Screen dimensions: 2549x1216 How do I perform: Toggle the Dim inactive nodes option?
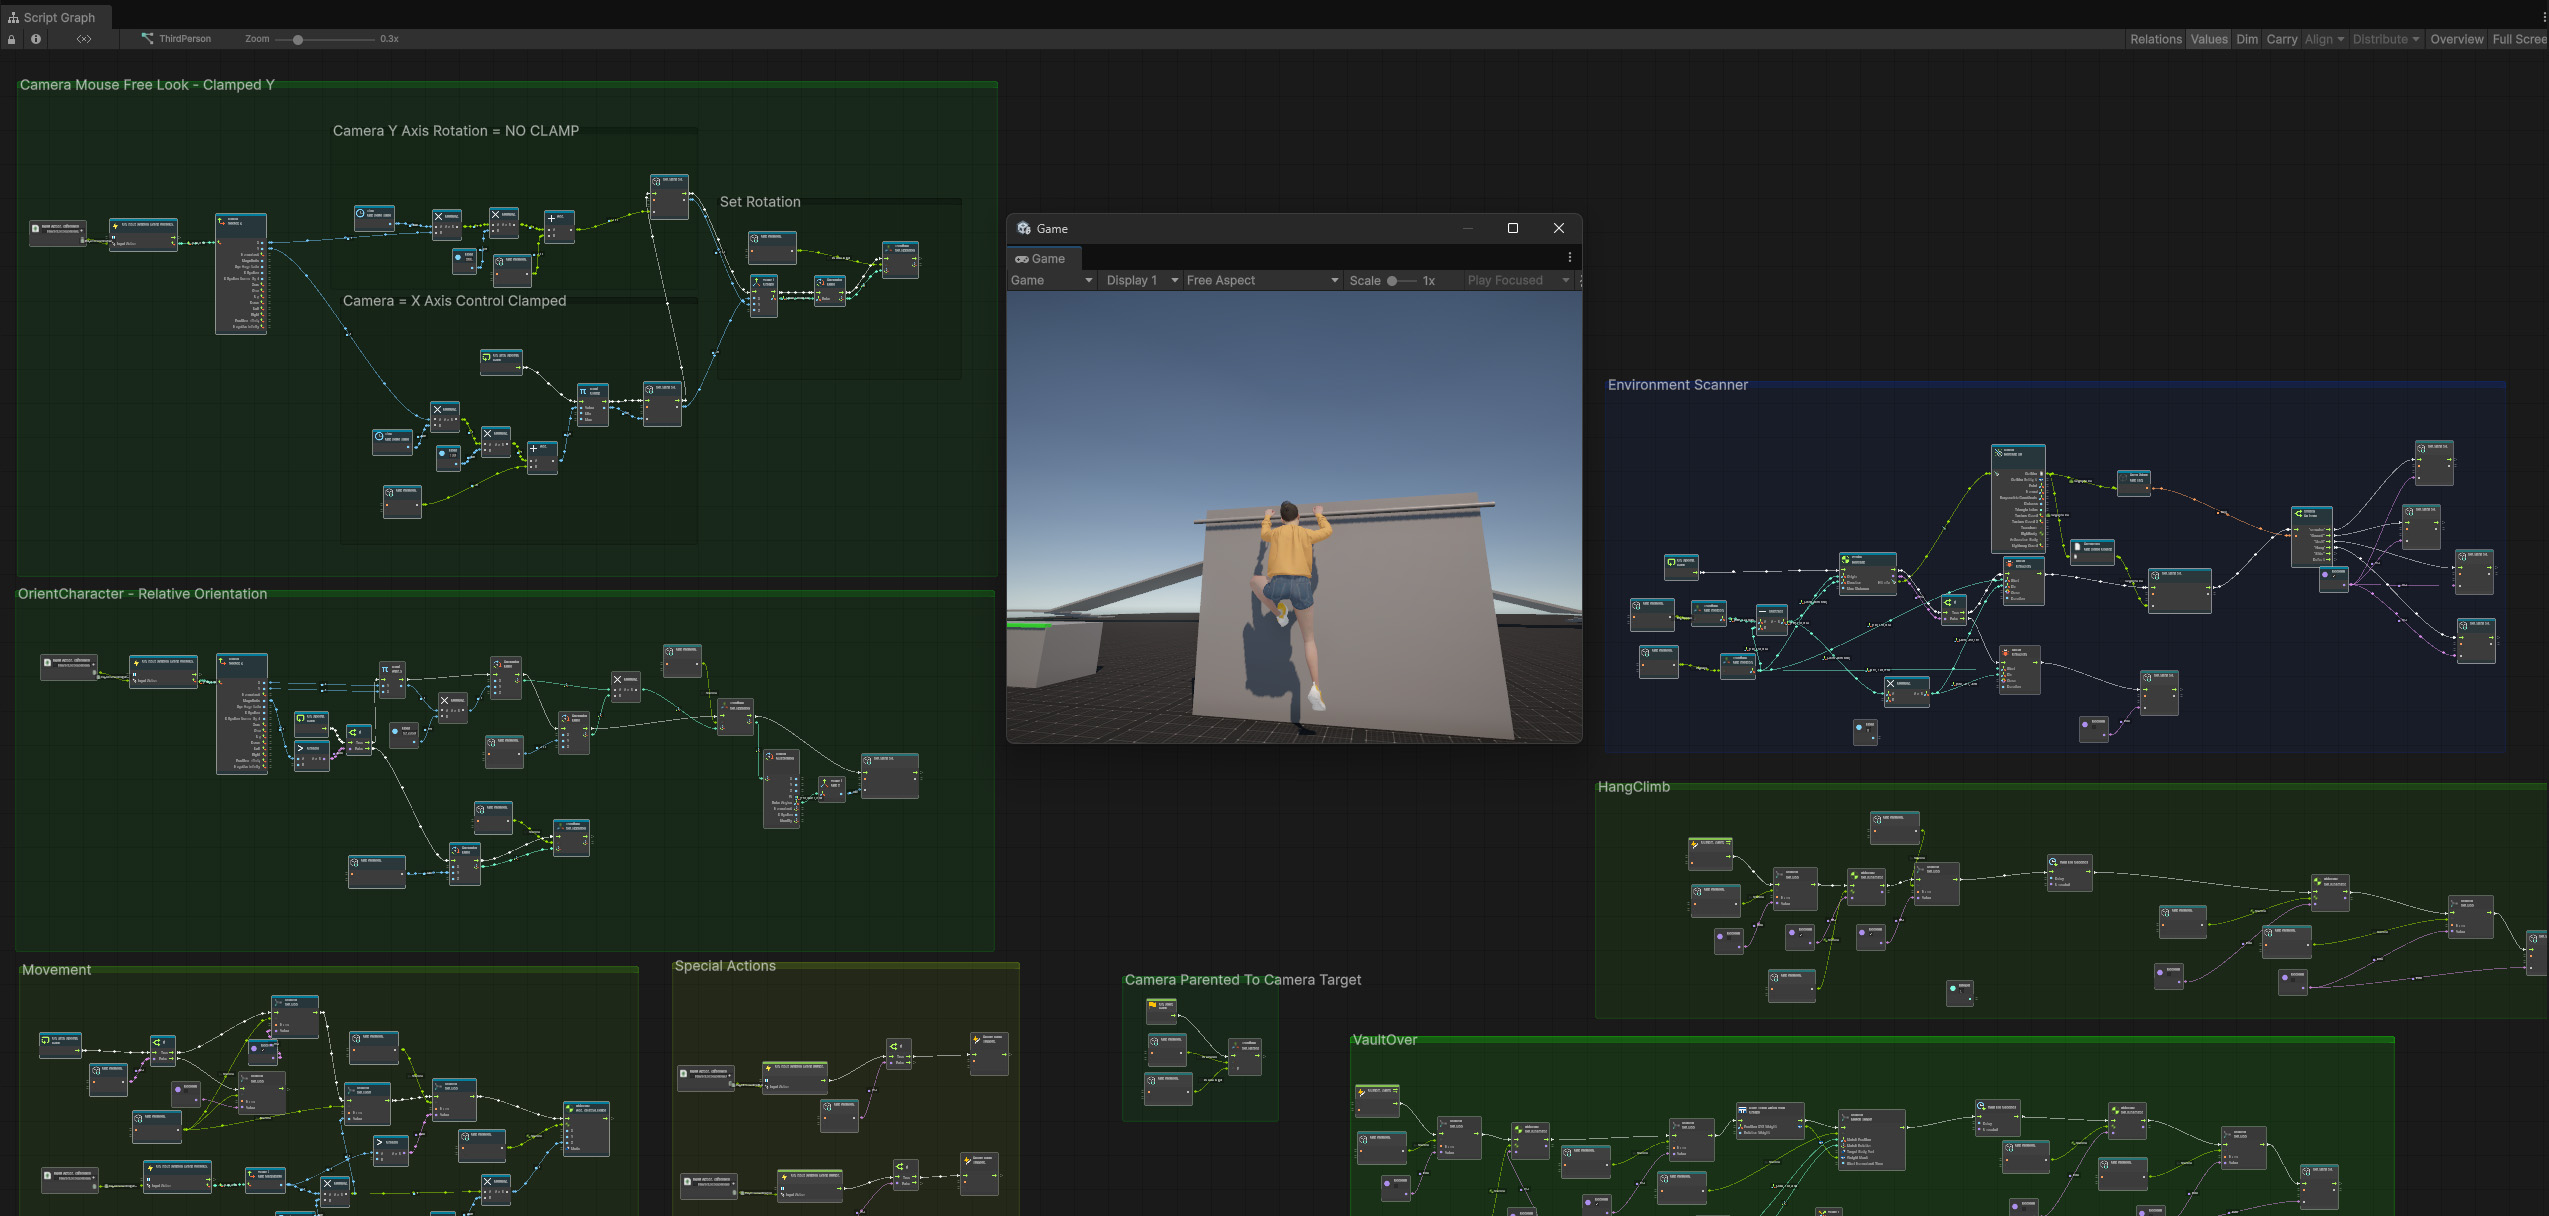(x=2247, y=39)
